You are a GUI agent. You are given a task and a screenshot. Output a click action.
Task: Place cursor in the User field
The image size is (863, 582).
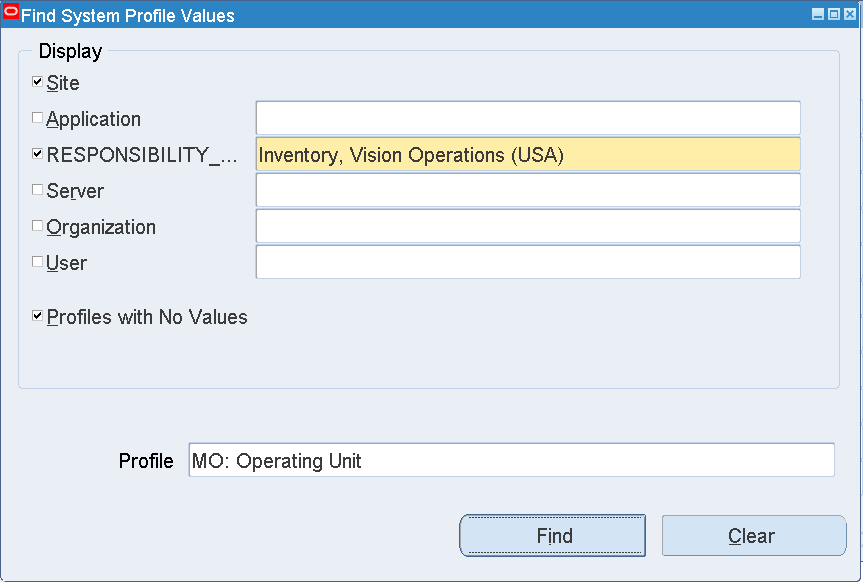[x=528, y=262]
